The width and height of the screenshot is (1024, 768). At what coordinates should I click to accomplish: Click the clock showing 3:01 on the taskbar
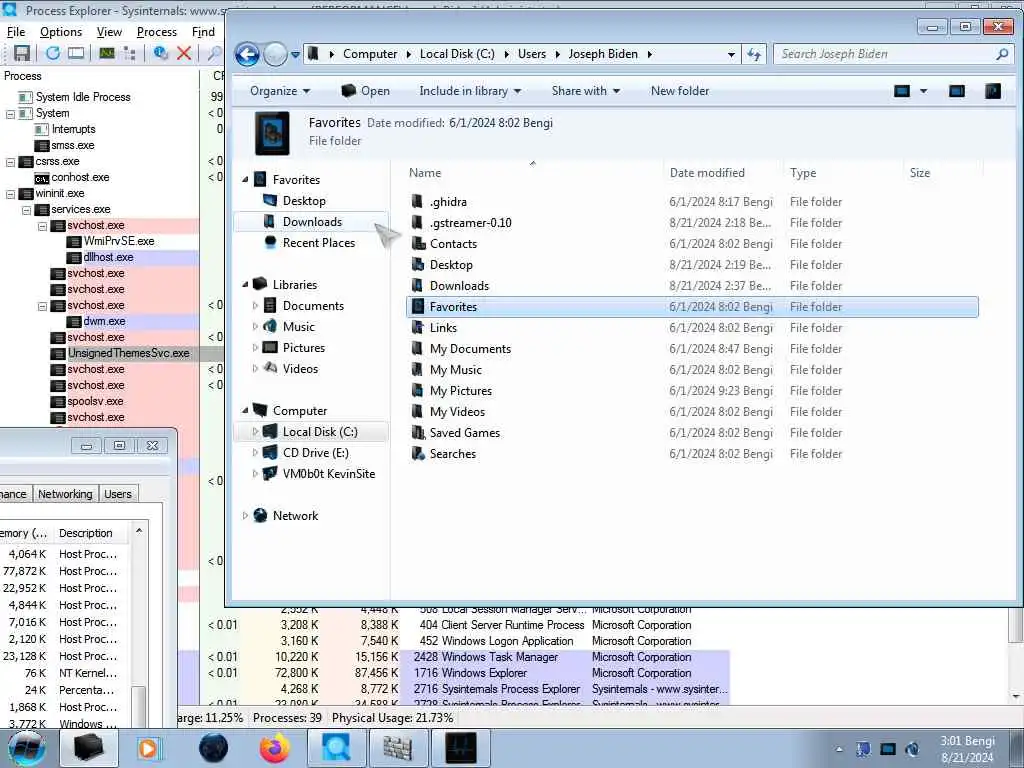click(x=967, y=741)
